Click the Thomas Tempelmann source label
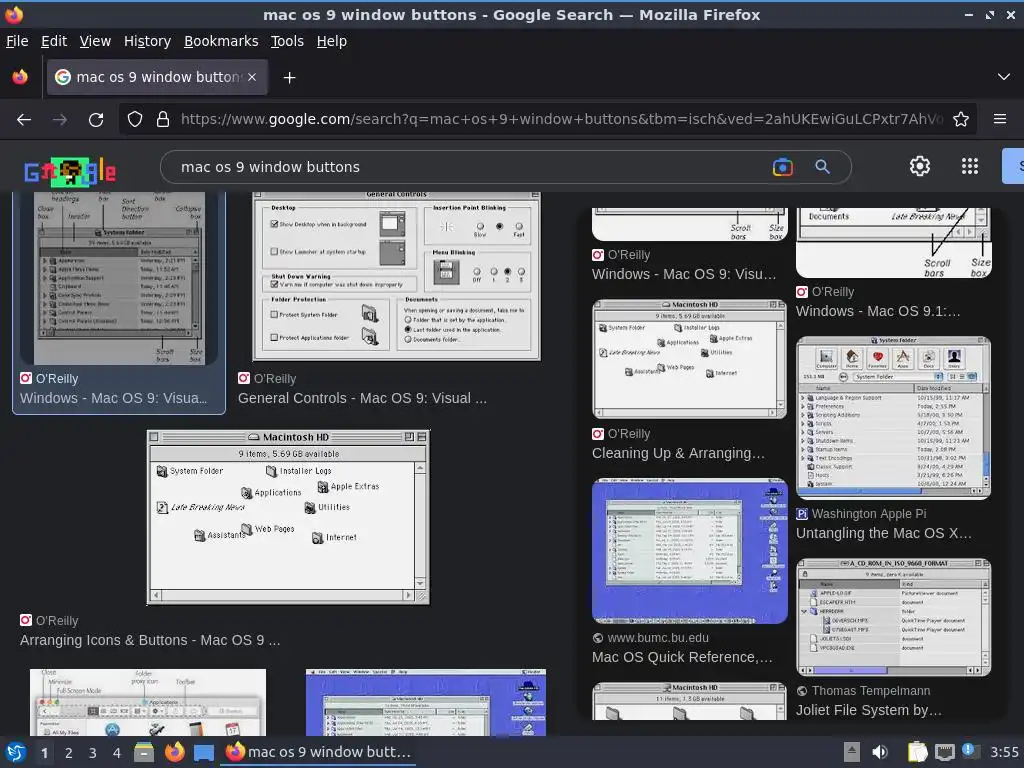The image size is (1024, 768). coord(871,691)
